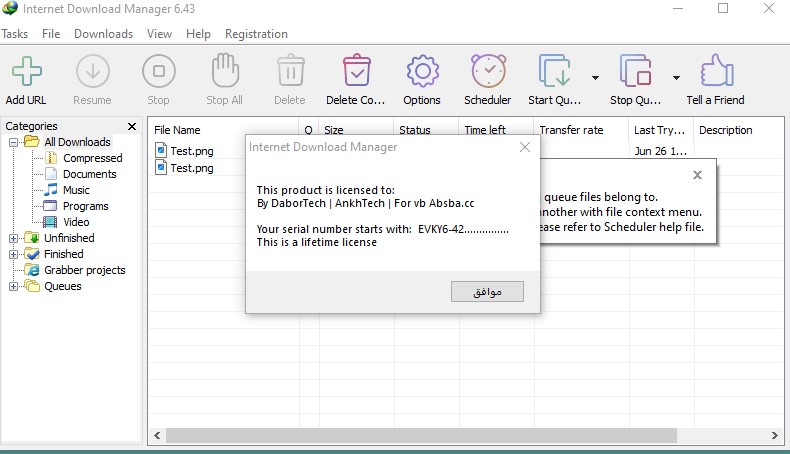Click the Stop Queue icon
790x454 pixels.
click(x=635, y=71)
